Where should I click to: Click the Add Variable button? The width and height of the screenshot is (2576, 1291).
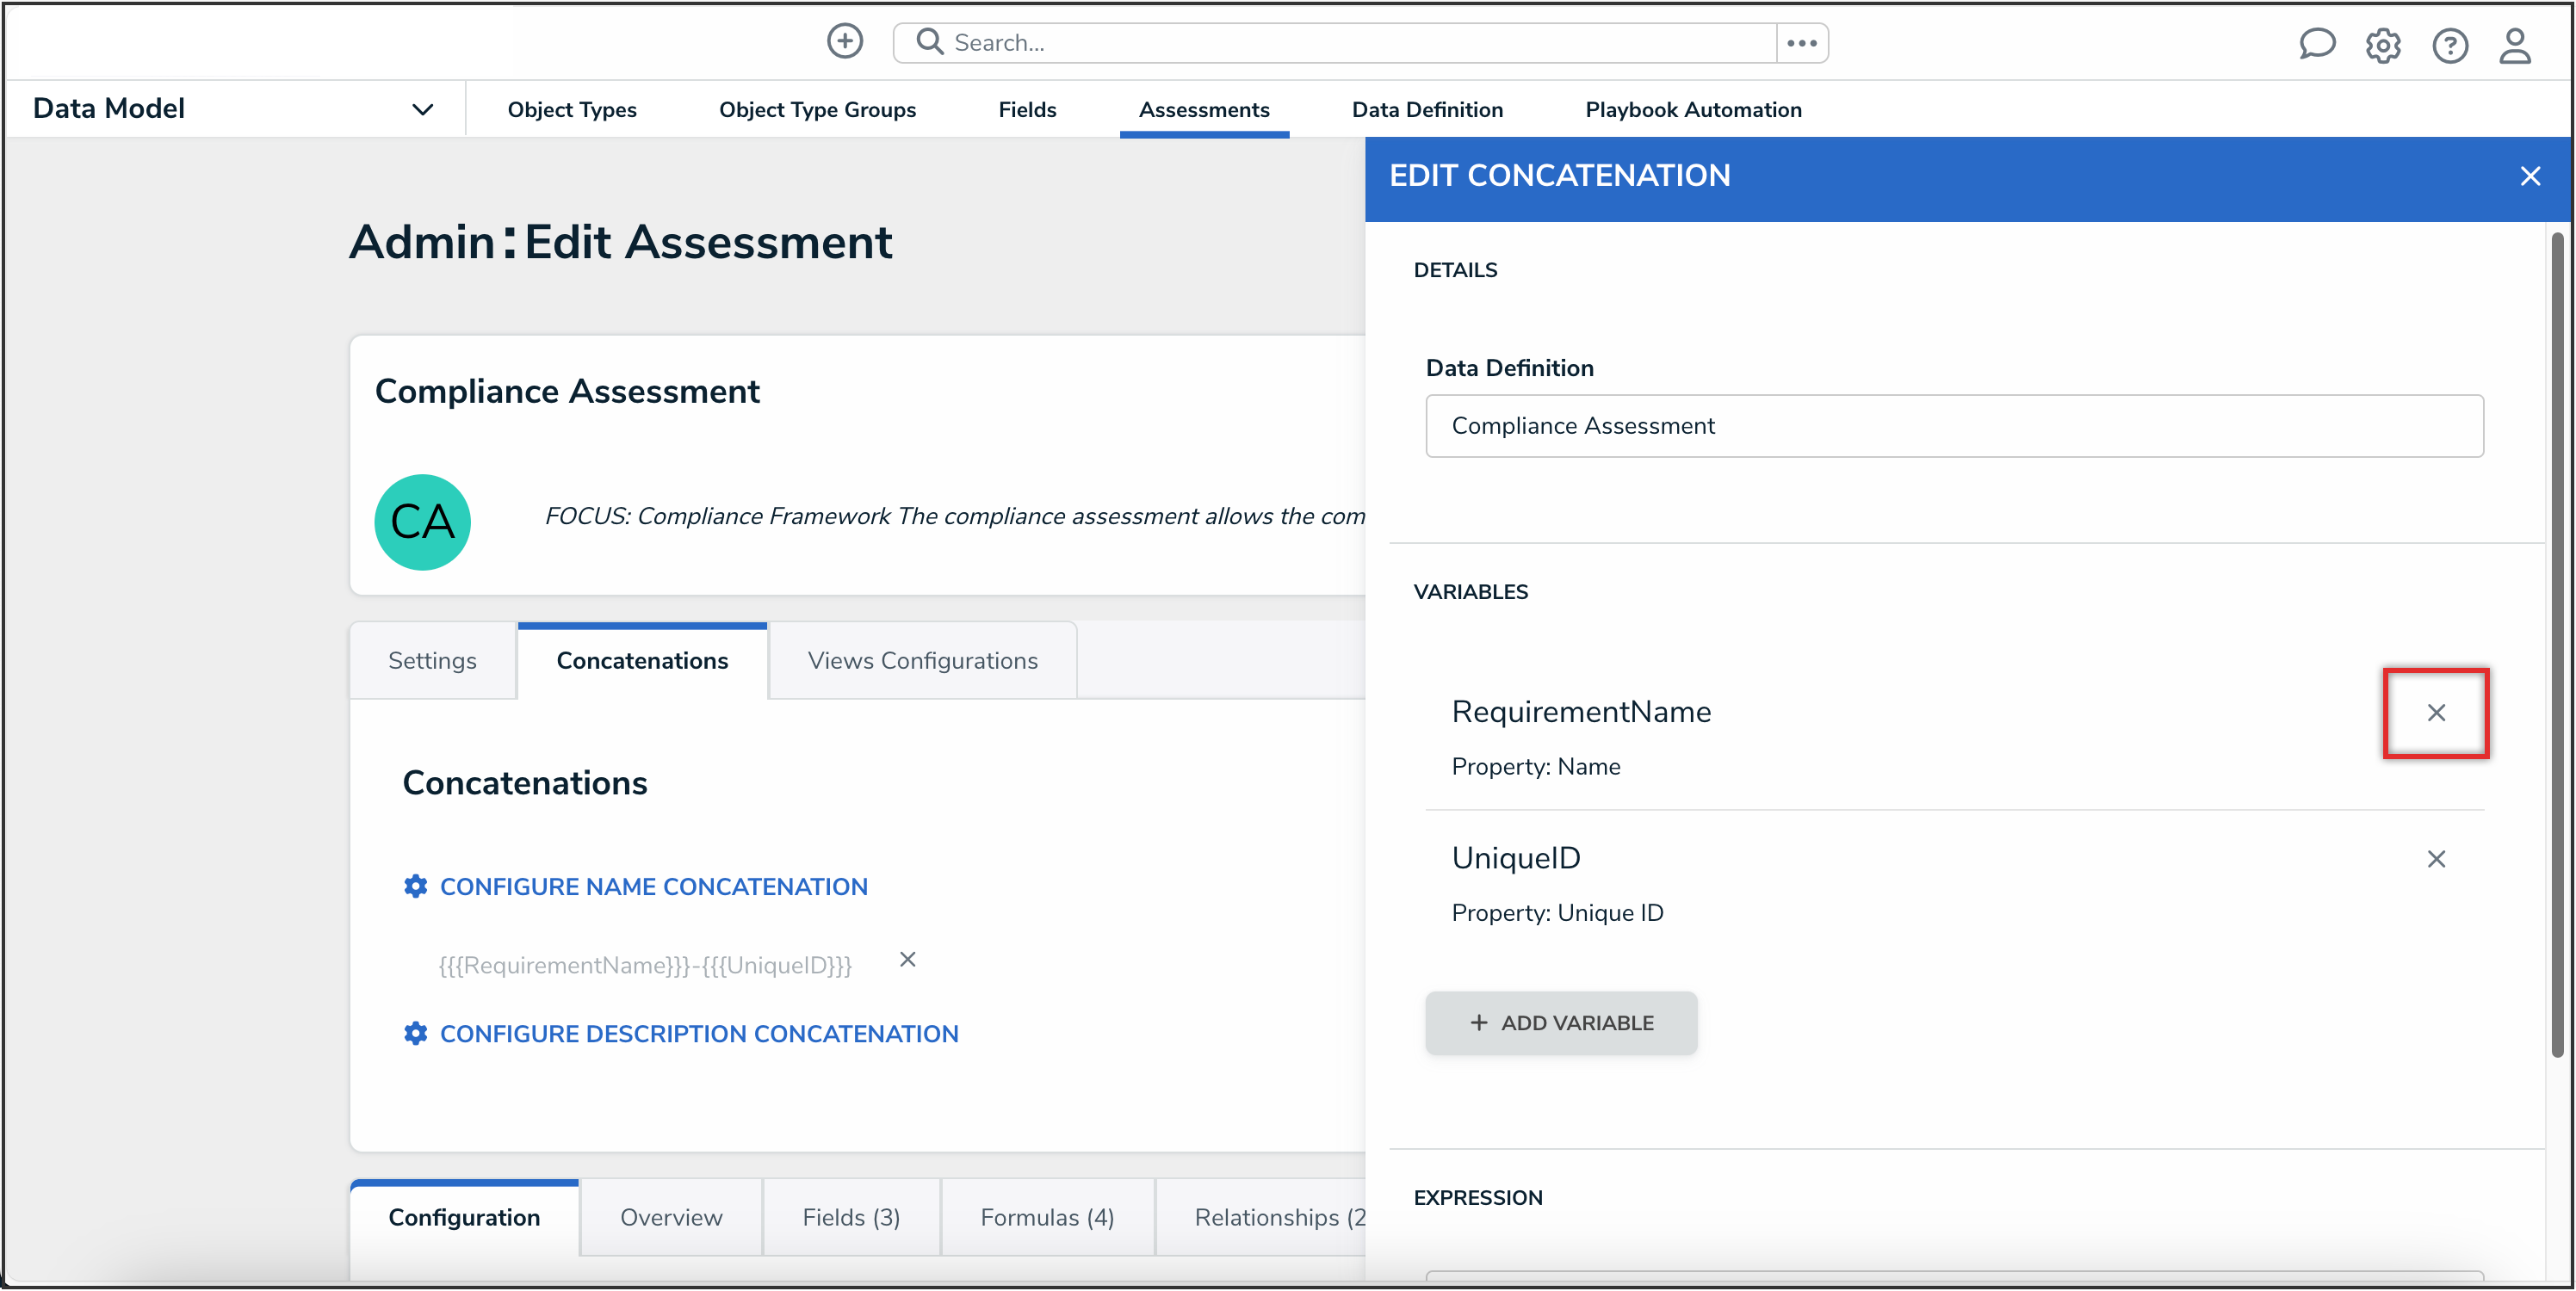(x=1560, y=1023)
